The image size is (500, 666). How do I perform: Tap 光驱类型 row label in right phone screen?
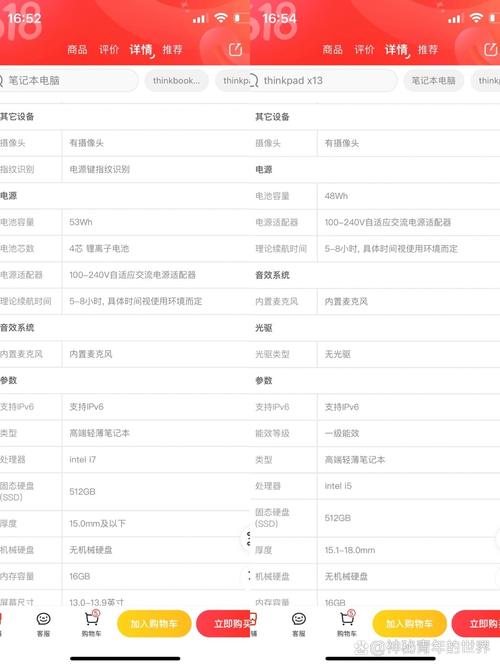272,354
